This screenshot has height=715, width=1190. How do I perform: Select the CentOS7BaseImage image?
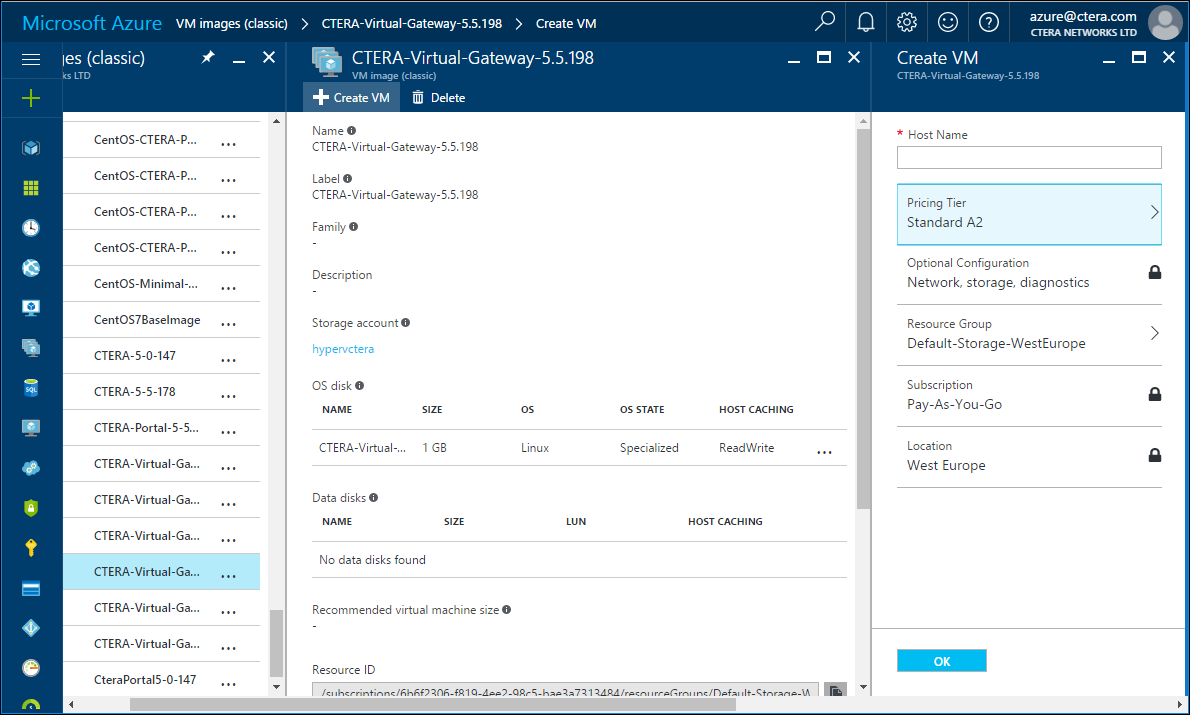(x=147, y=320)
